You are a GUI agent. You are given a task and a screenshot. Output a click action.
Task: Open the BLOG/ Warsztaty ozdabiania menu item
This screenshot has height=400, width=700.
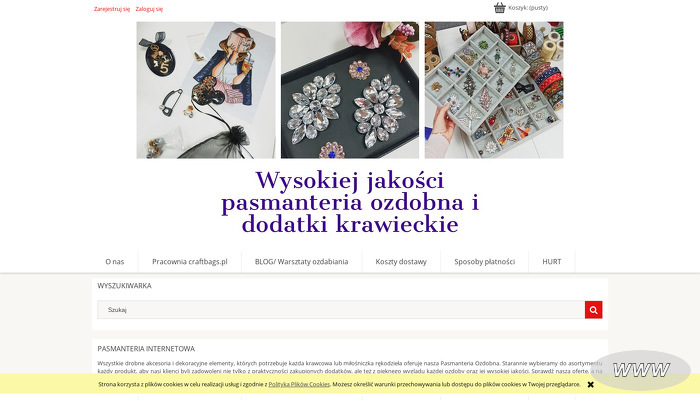tap(301, 262)
